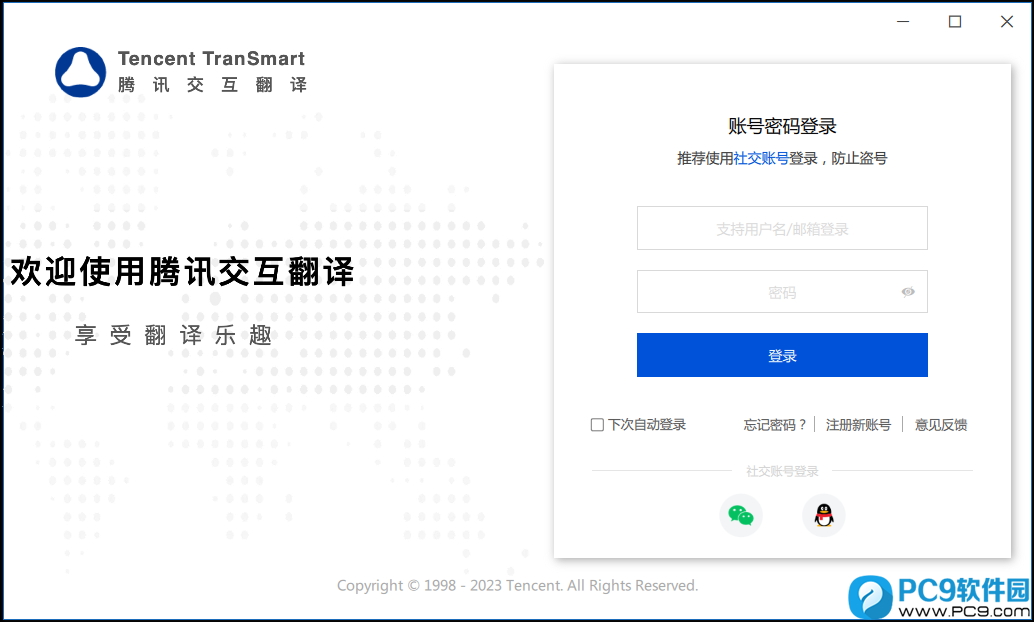Click the 欢迎使用腾讯交互翻译 welcome heading
Image resolution: width=1034 pixels, height=622 pixels.
[x=183, y=272]
